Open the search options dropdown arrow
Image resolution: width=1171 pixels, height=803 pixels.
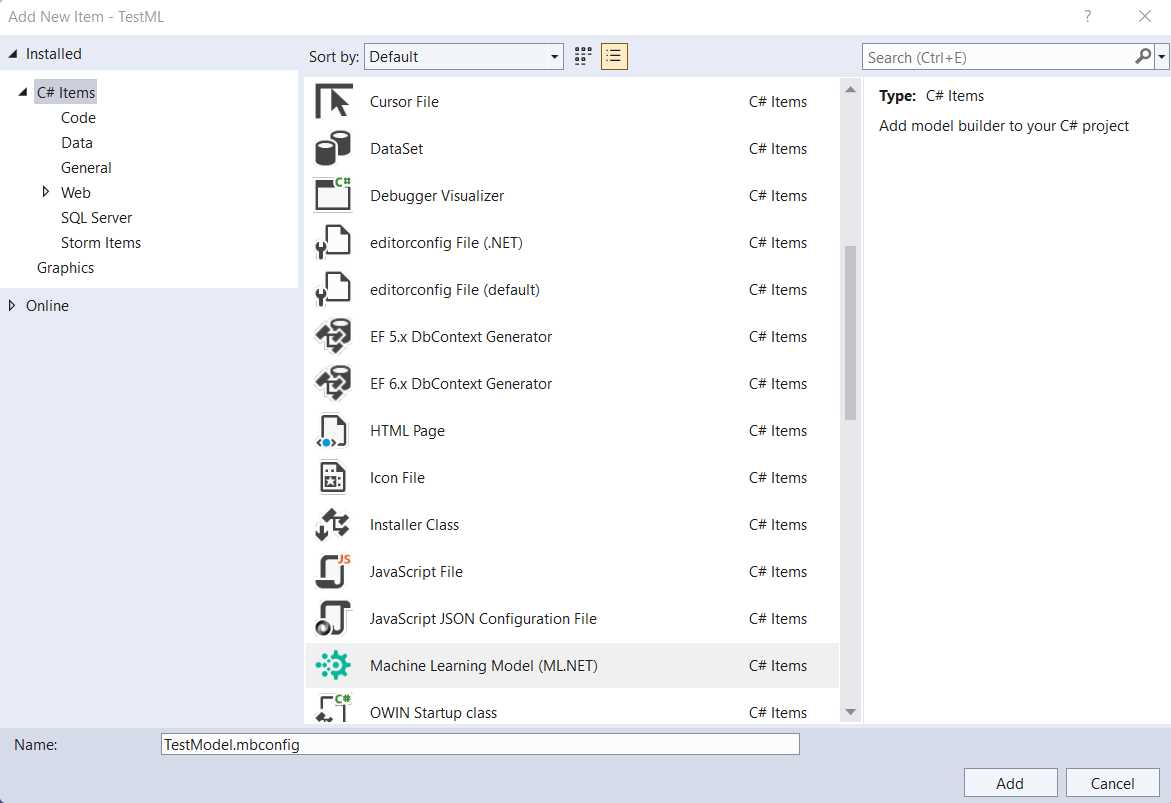pos(1161,57)
